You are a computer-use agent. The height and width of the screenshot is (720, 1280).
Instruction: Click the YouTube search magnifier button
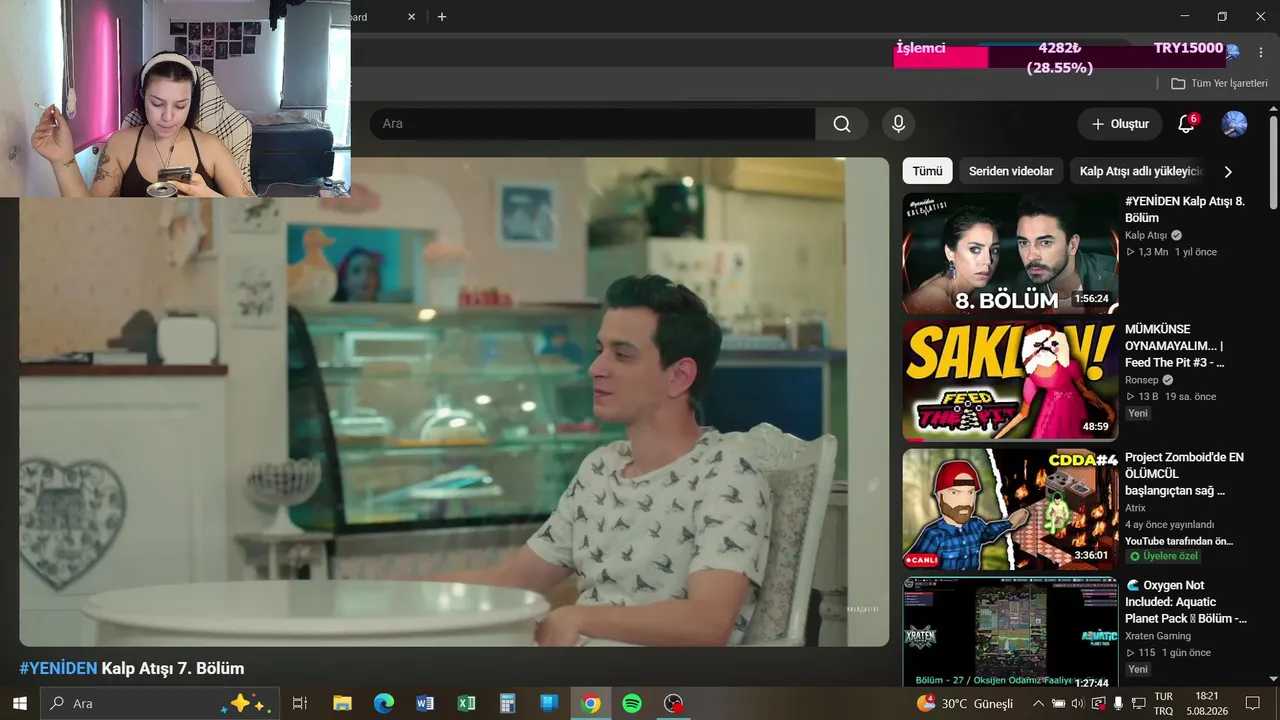(842, 124)
